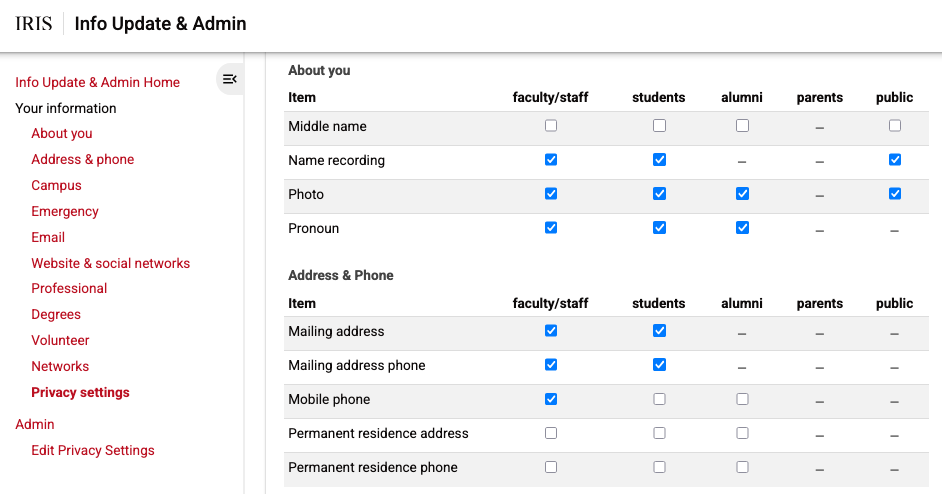Image resolution: width=942 pixels, height=494 pixels.
Task: Uncheck Mailing address phone for students
Action: click(x=660, y=365)
